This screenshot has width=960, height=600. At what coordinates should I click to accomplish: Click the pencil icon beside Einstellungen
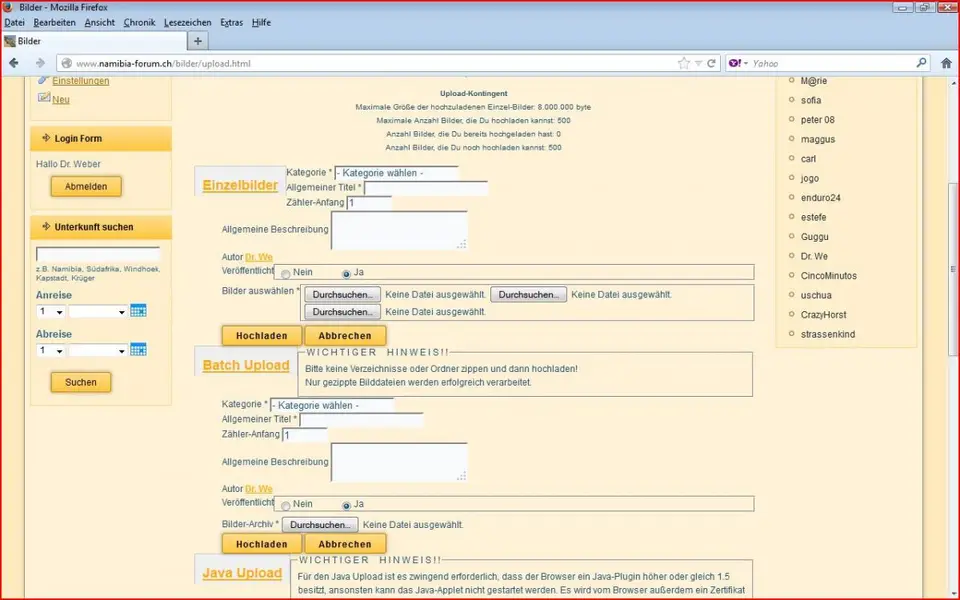[43, 80]
